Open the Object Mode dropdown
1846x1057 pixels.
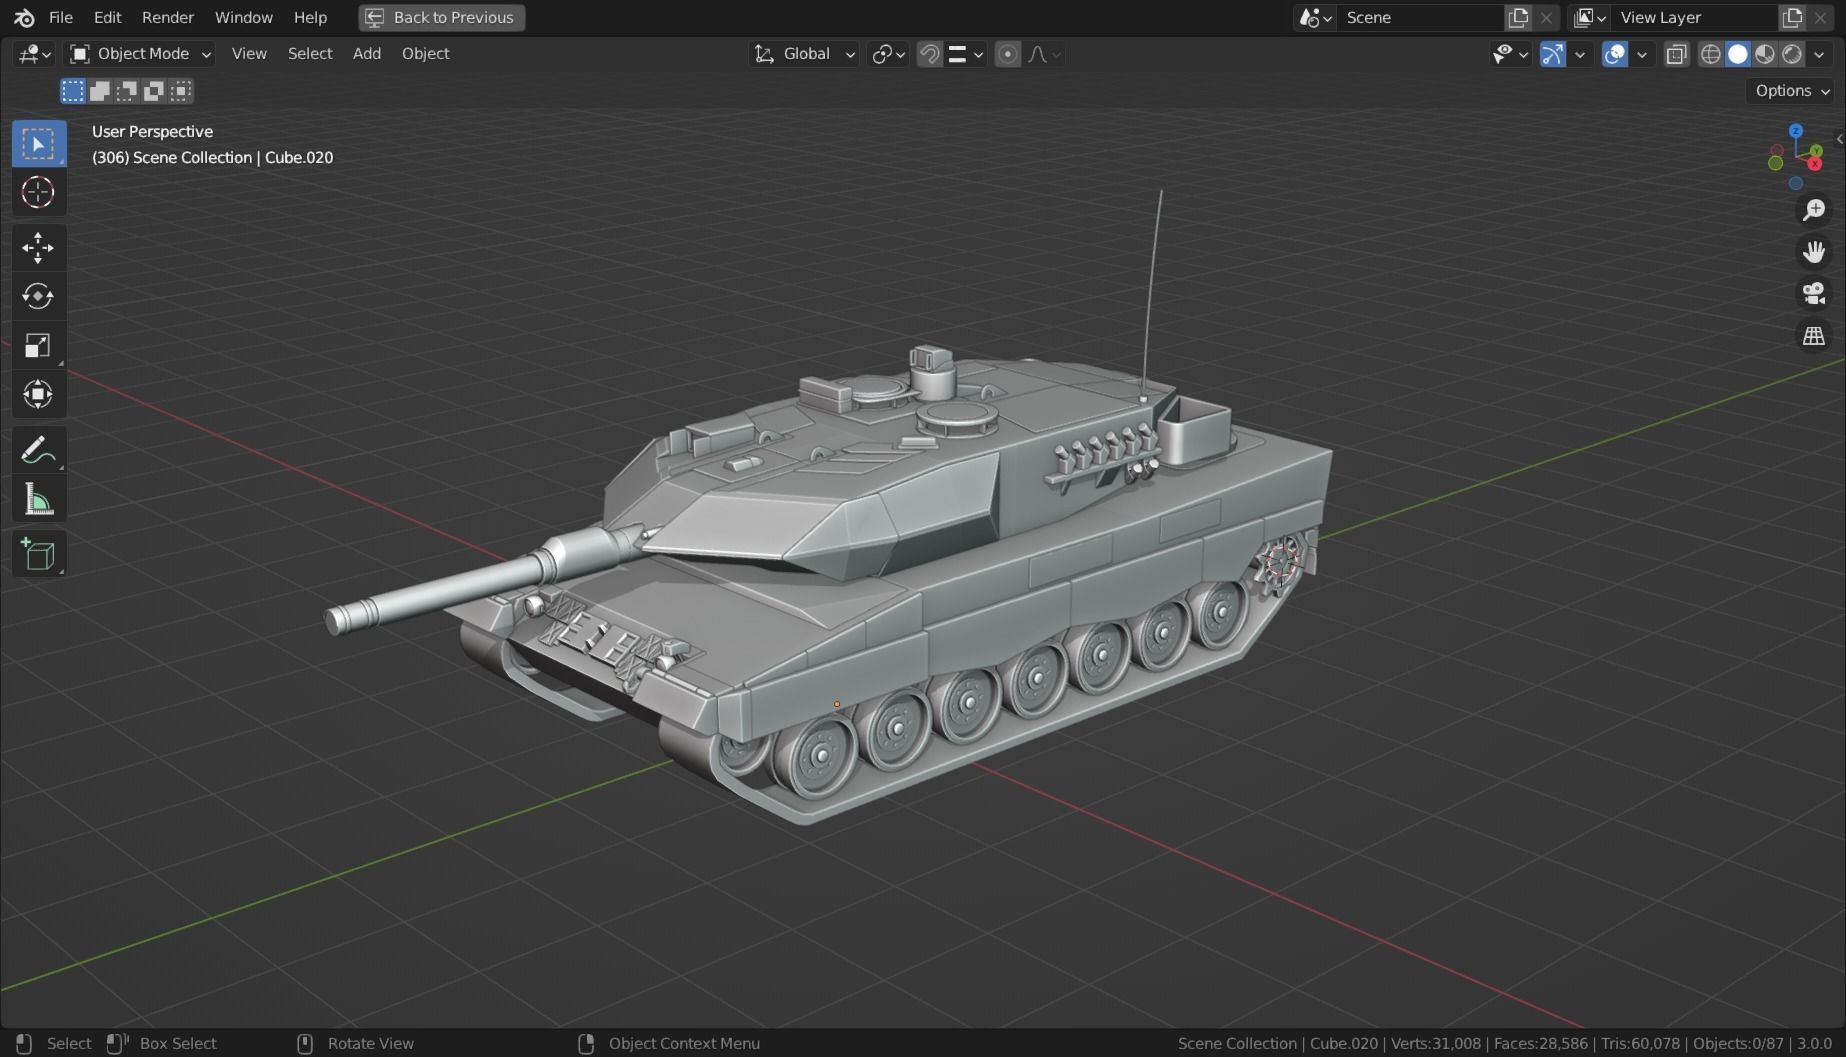(140, 54)
